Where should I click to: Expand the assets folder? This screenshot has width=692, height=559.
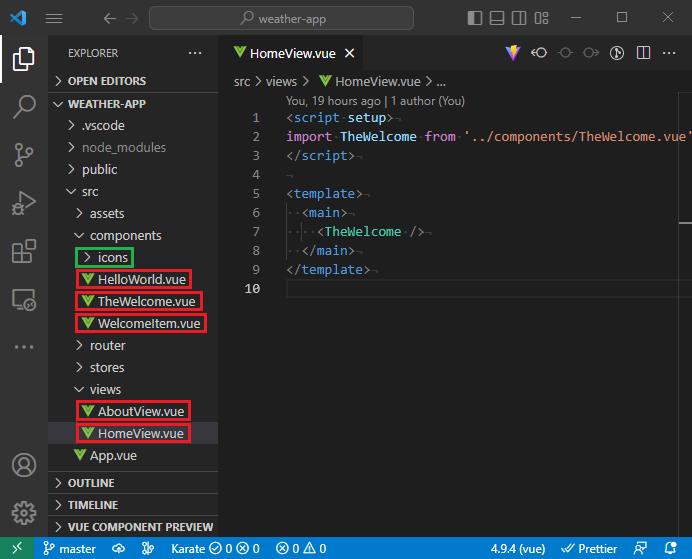click(x=133, y=214)
